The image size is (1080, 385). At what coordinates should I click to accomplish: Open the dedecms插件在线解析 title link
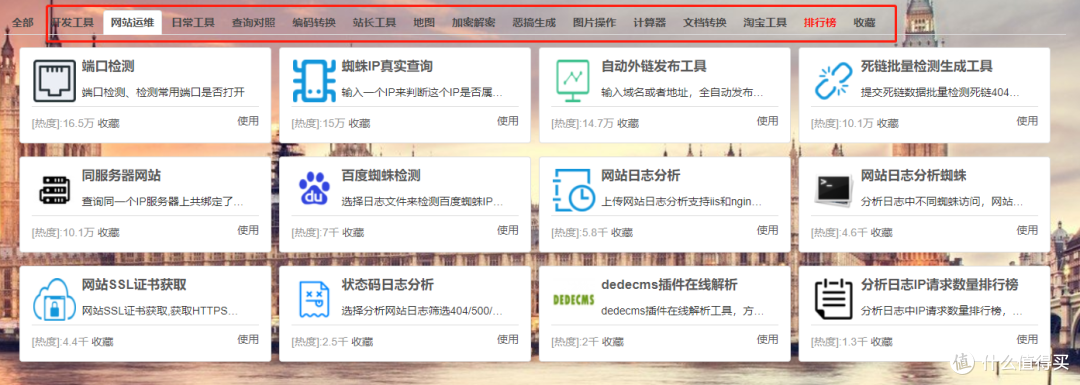tap(669, 285)
